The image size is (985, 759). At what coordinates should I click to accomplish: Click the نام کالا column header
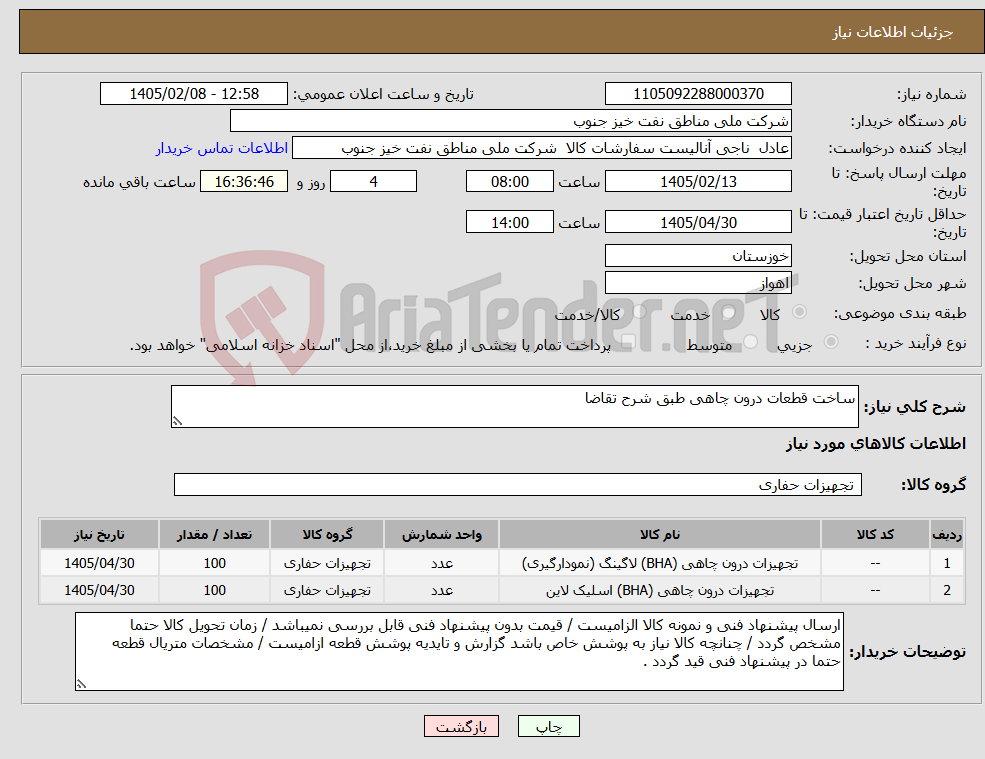[x=660, y=535]
